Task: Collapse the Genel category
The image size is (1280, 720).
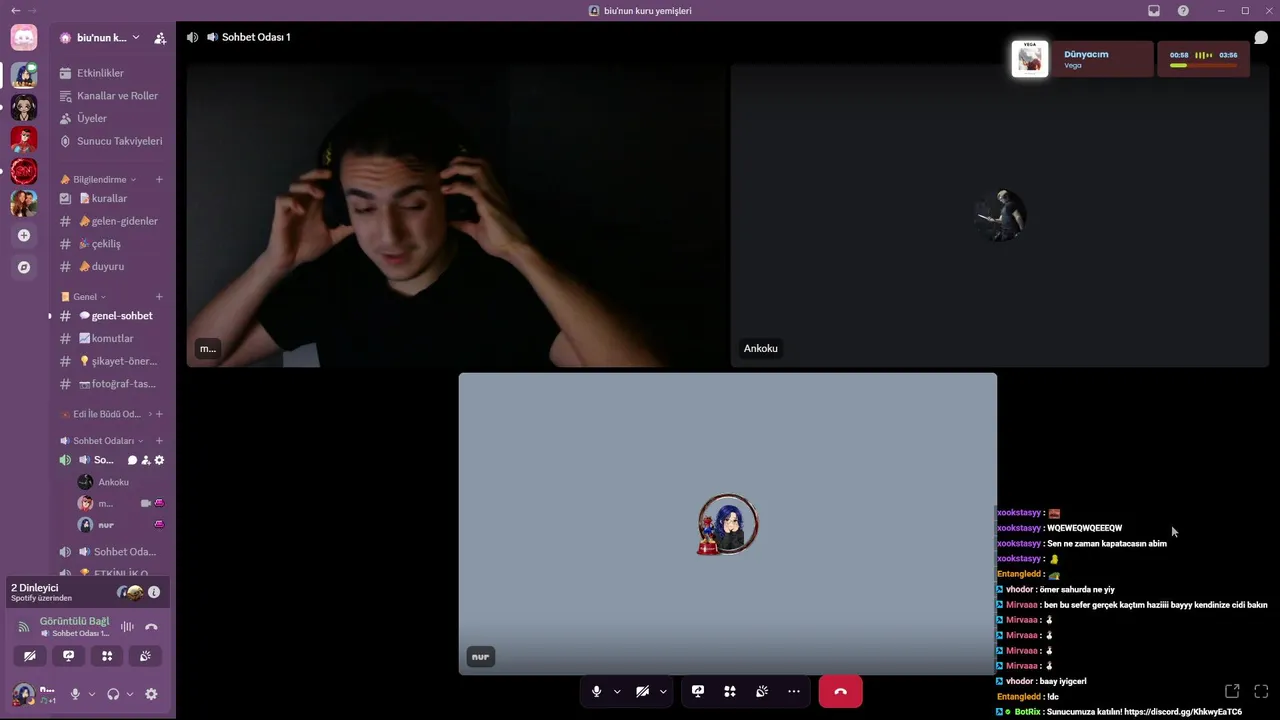Action: pyautogui.click(x=84, y=297)
